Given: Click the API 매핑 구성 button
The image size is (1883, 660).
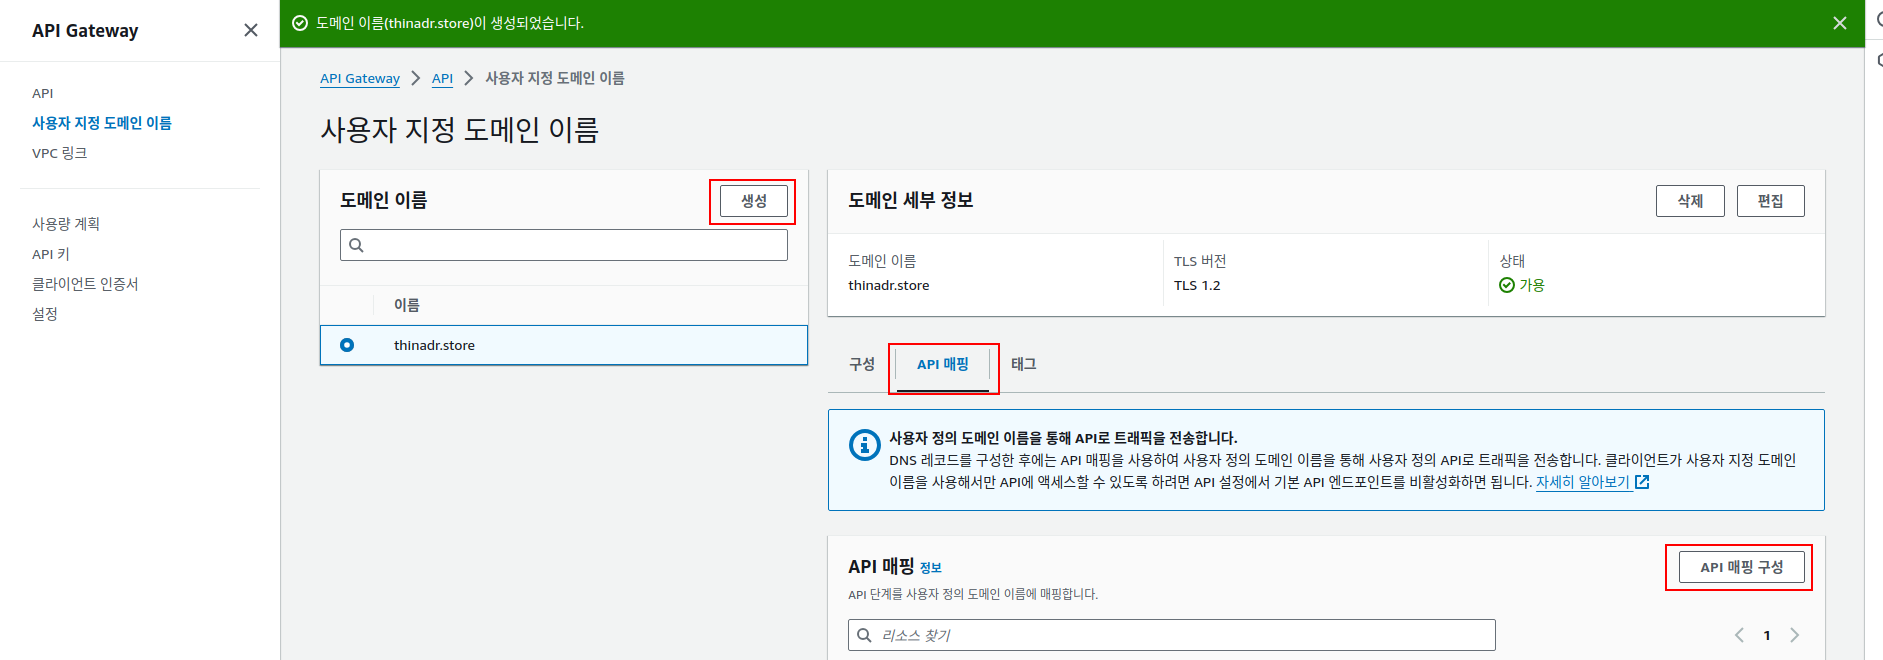Looking at the screenshot, I should (x=1742, y=567).
